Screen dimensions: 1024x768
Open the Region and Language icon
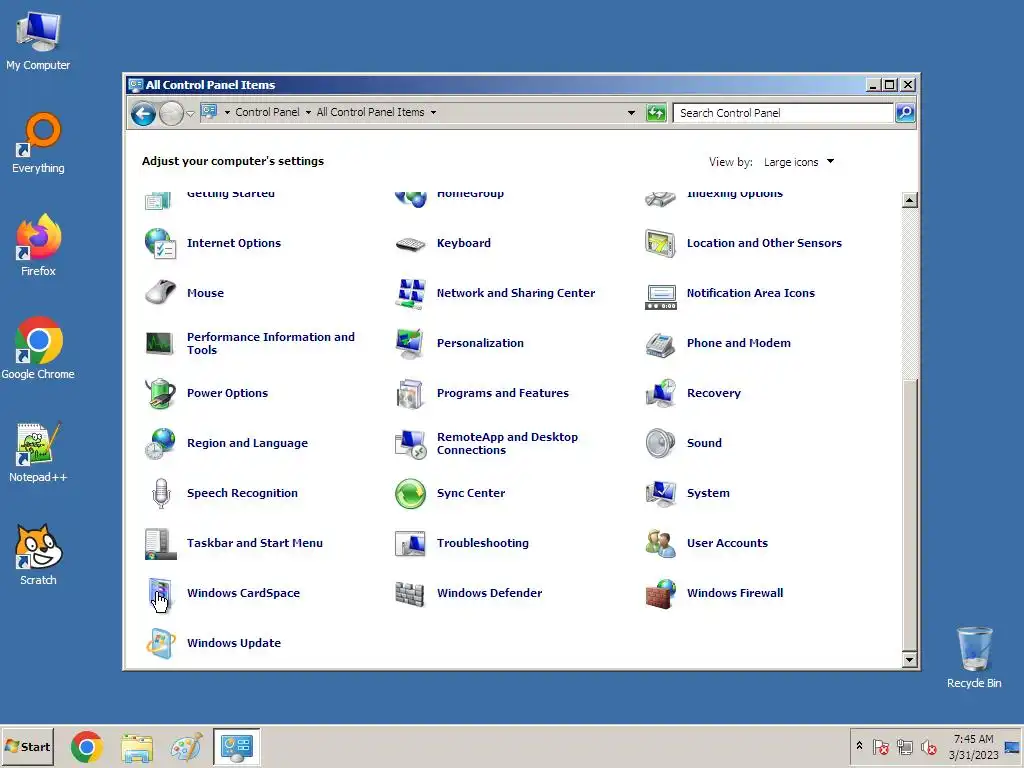point(160,443)
